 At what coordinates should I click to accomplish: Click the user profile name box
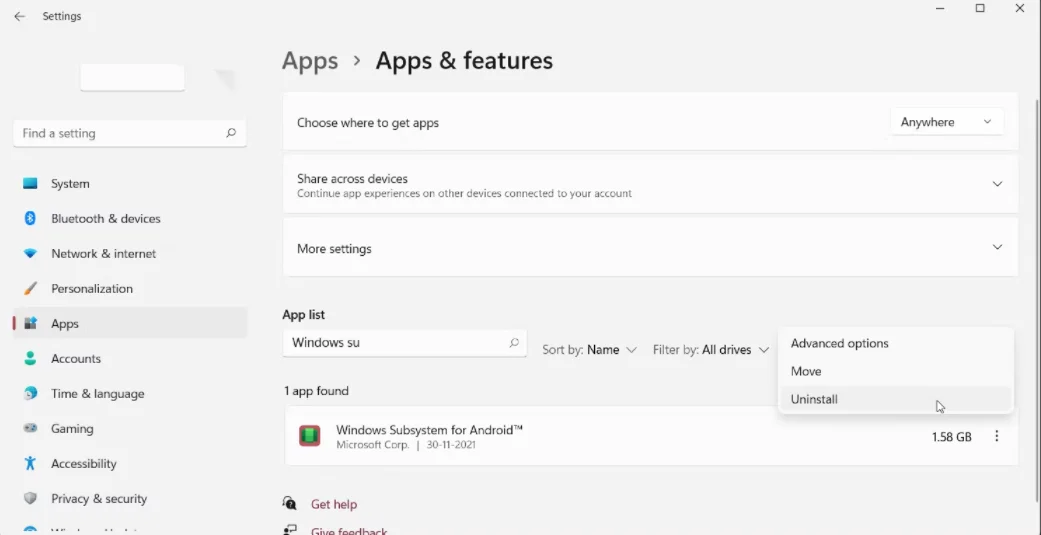(x=132, y=78)
